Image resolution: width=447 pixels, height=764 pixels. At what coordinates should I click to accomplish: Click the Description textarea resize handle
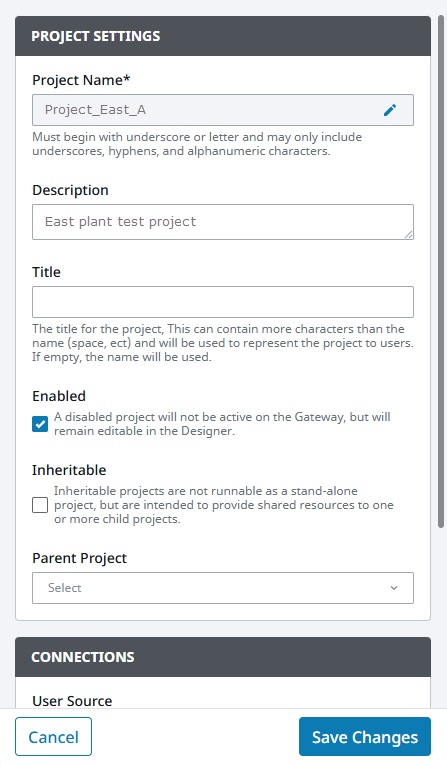point(408,234)
